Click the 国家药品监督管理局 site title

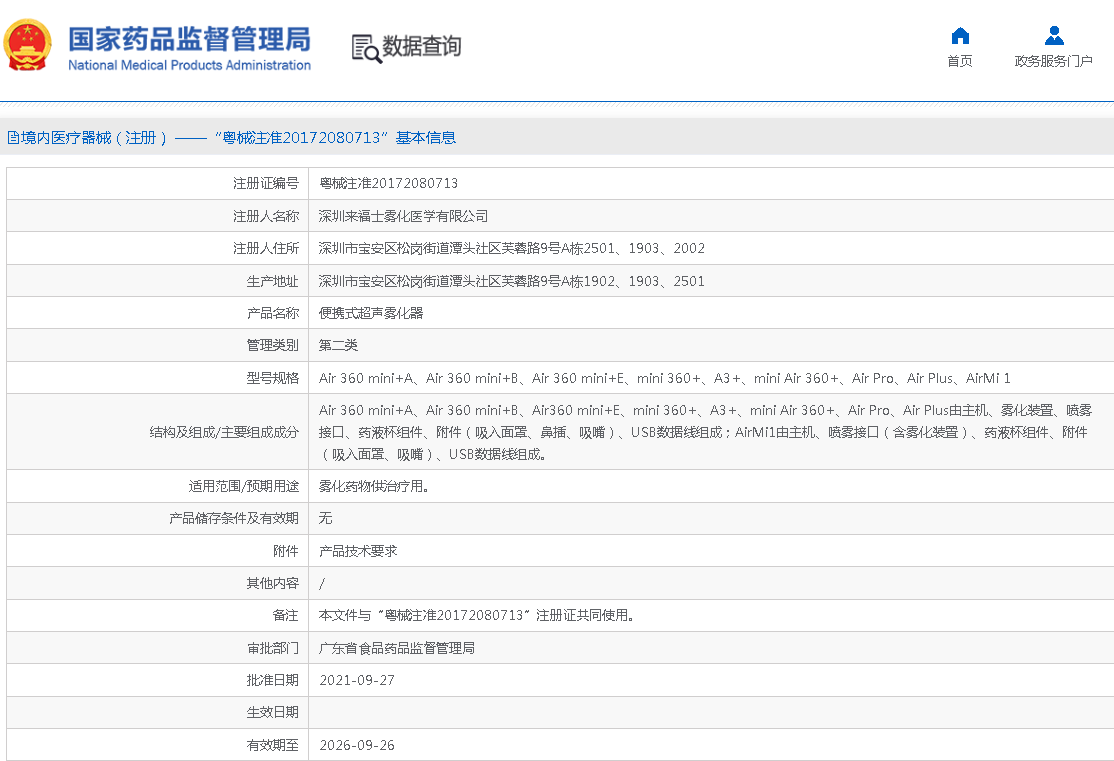189,40
